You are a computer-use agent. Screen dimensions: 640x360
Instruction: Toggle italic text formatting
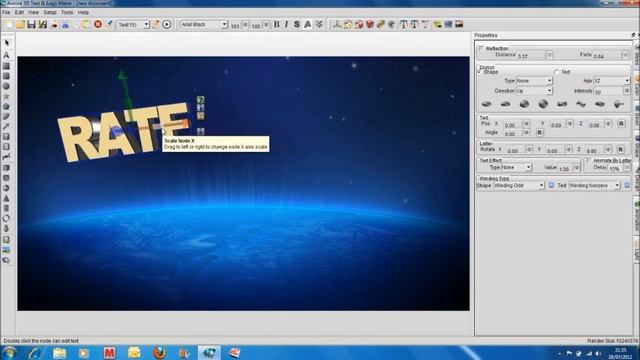(x=287, y=24)
